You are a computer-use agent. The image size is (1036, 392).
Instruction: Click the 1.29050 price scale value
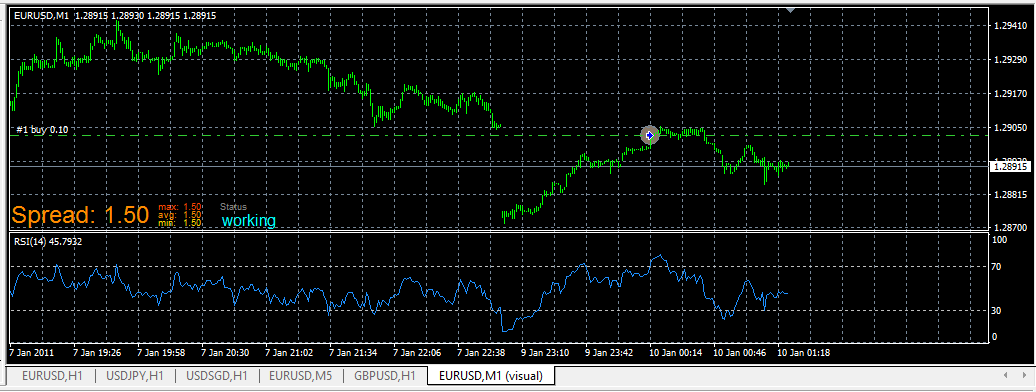(x=1010, y=127)
